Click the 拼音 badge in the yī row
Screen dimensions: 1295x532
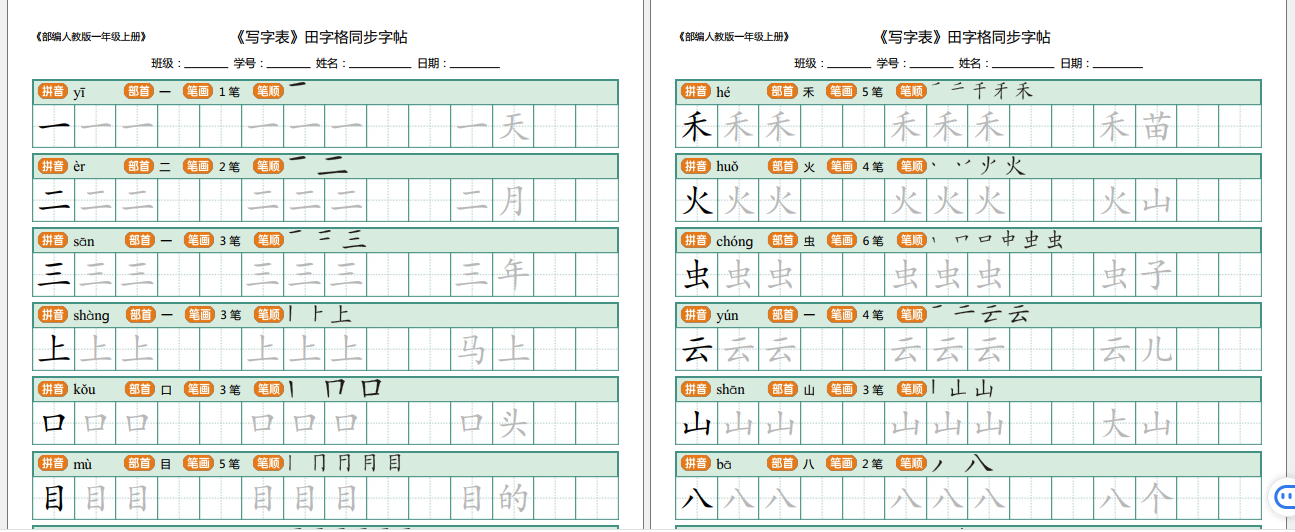pyautogui.click(x=52, y=92)
